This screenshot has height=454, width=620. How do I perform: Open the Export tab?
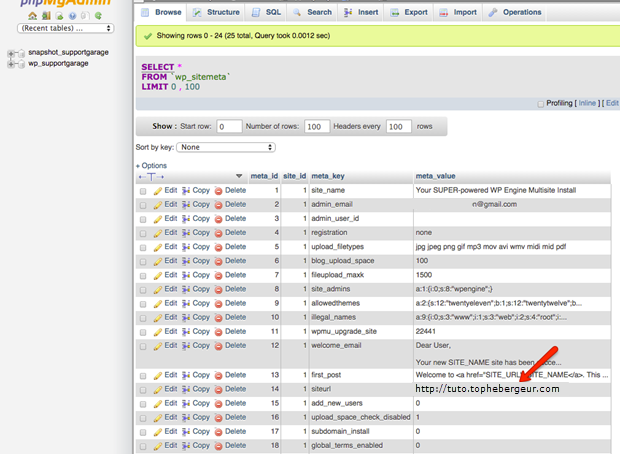click(409, 12)
